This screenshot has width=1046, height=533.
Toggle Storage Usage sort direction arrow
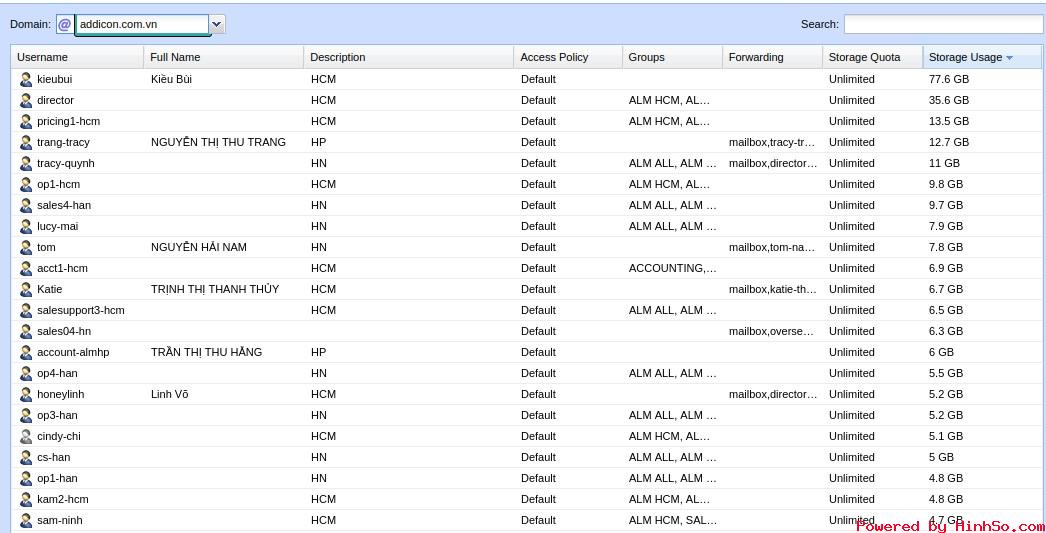[1009, 58]
